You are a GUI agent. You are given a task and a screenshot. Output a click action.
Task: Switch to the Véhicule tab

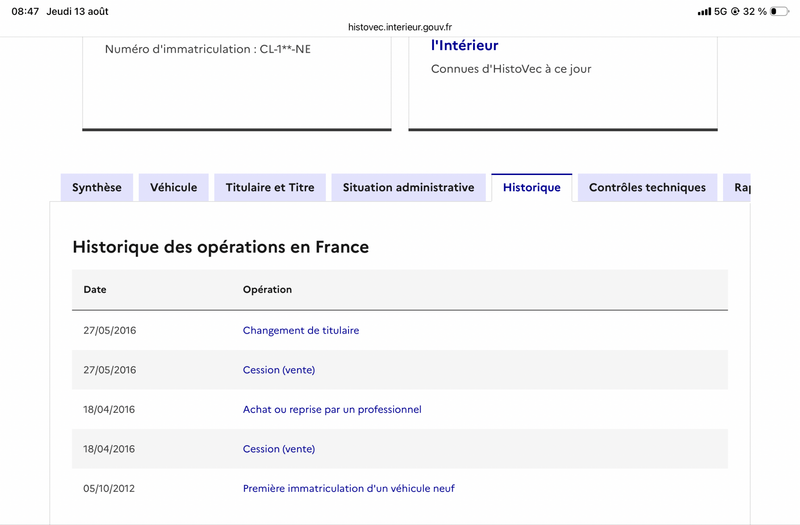173,187
